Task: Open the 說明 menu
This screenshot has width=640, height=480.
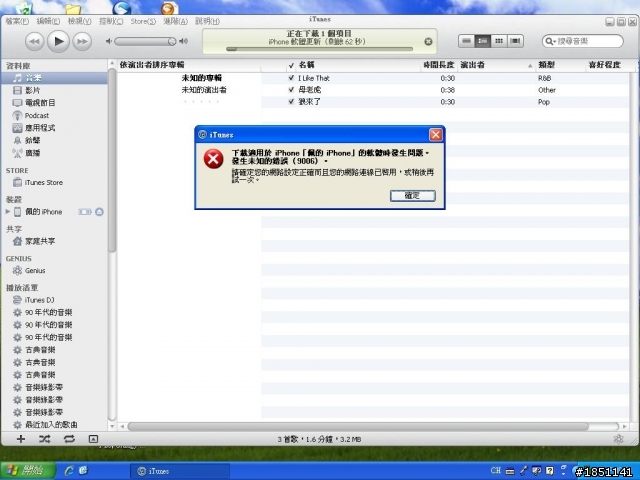Action: click(207, 21)
